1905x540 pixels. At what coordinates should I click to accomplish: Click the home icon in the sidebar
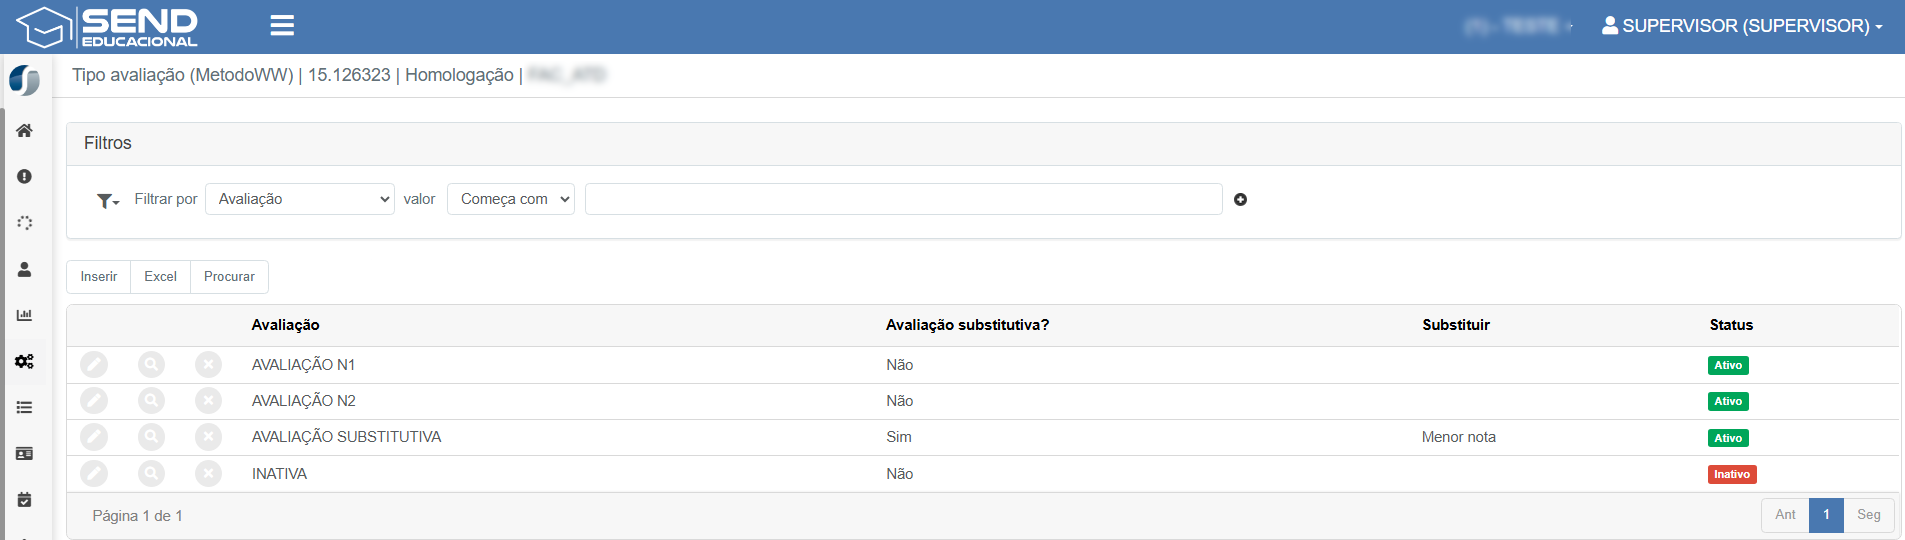click(24, 131)
